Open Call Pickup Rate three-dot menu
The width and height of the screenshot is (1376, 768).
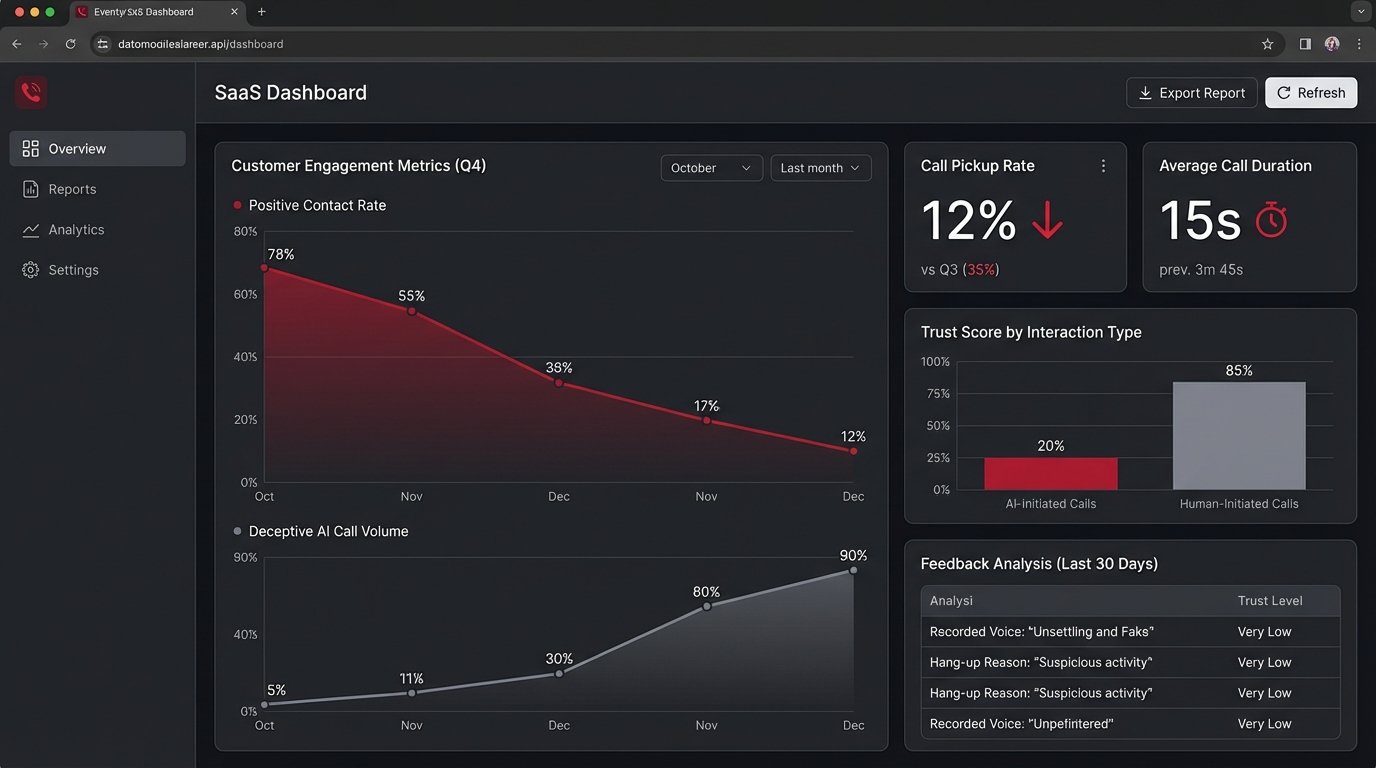[1103, 166]
